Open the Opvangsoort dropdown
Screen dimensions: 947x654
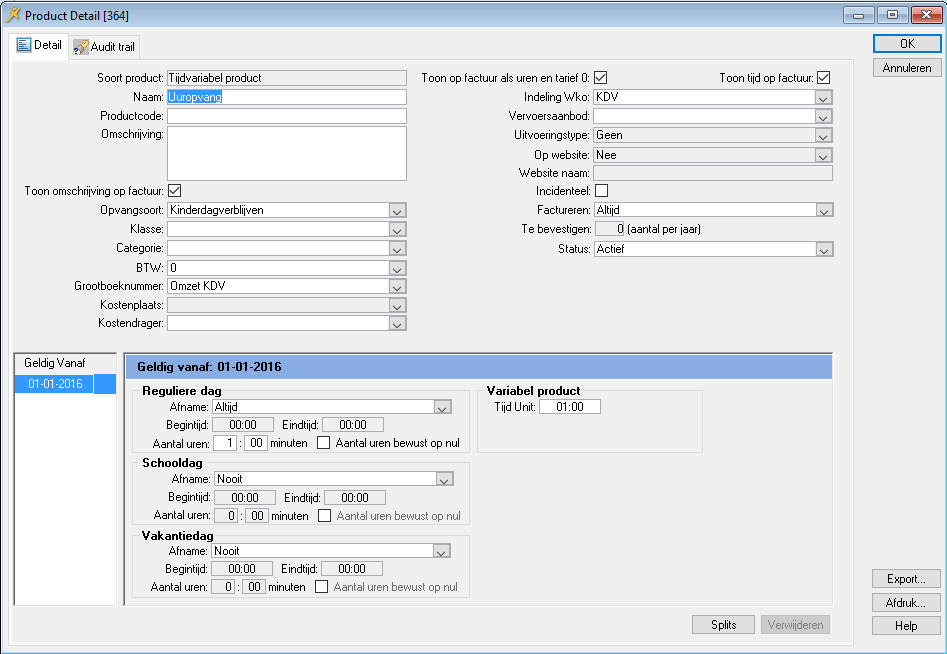397,211
